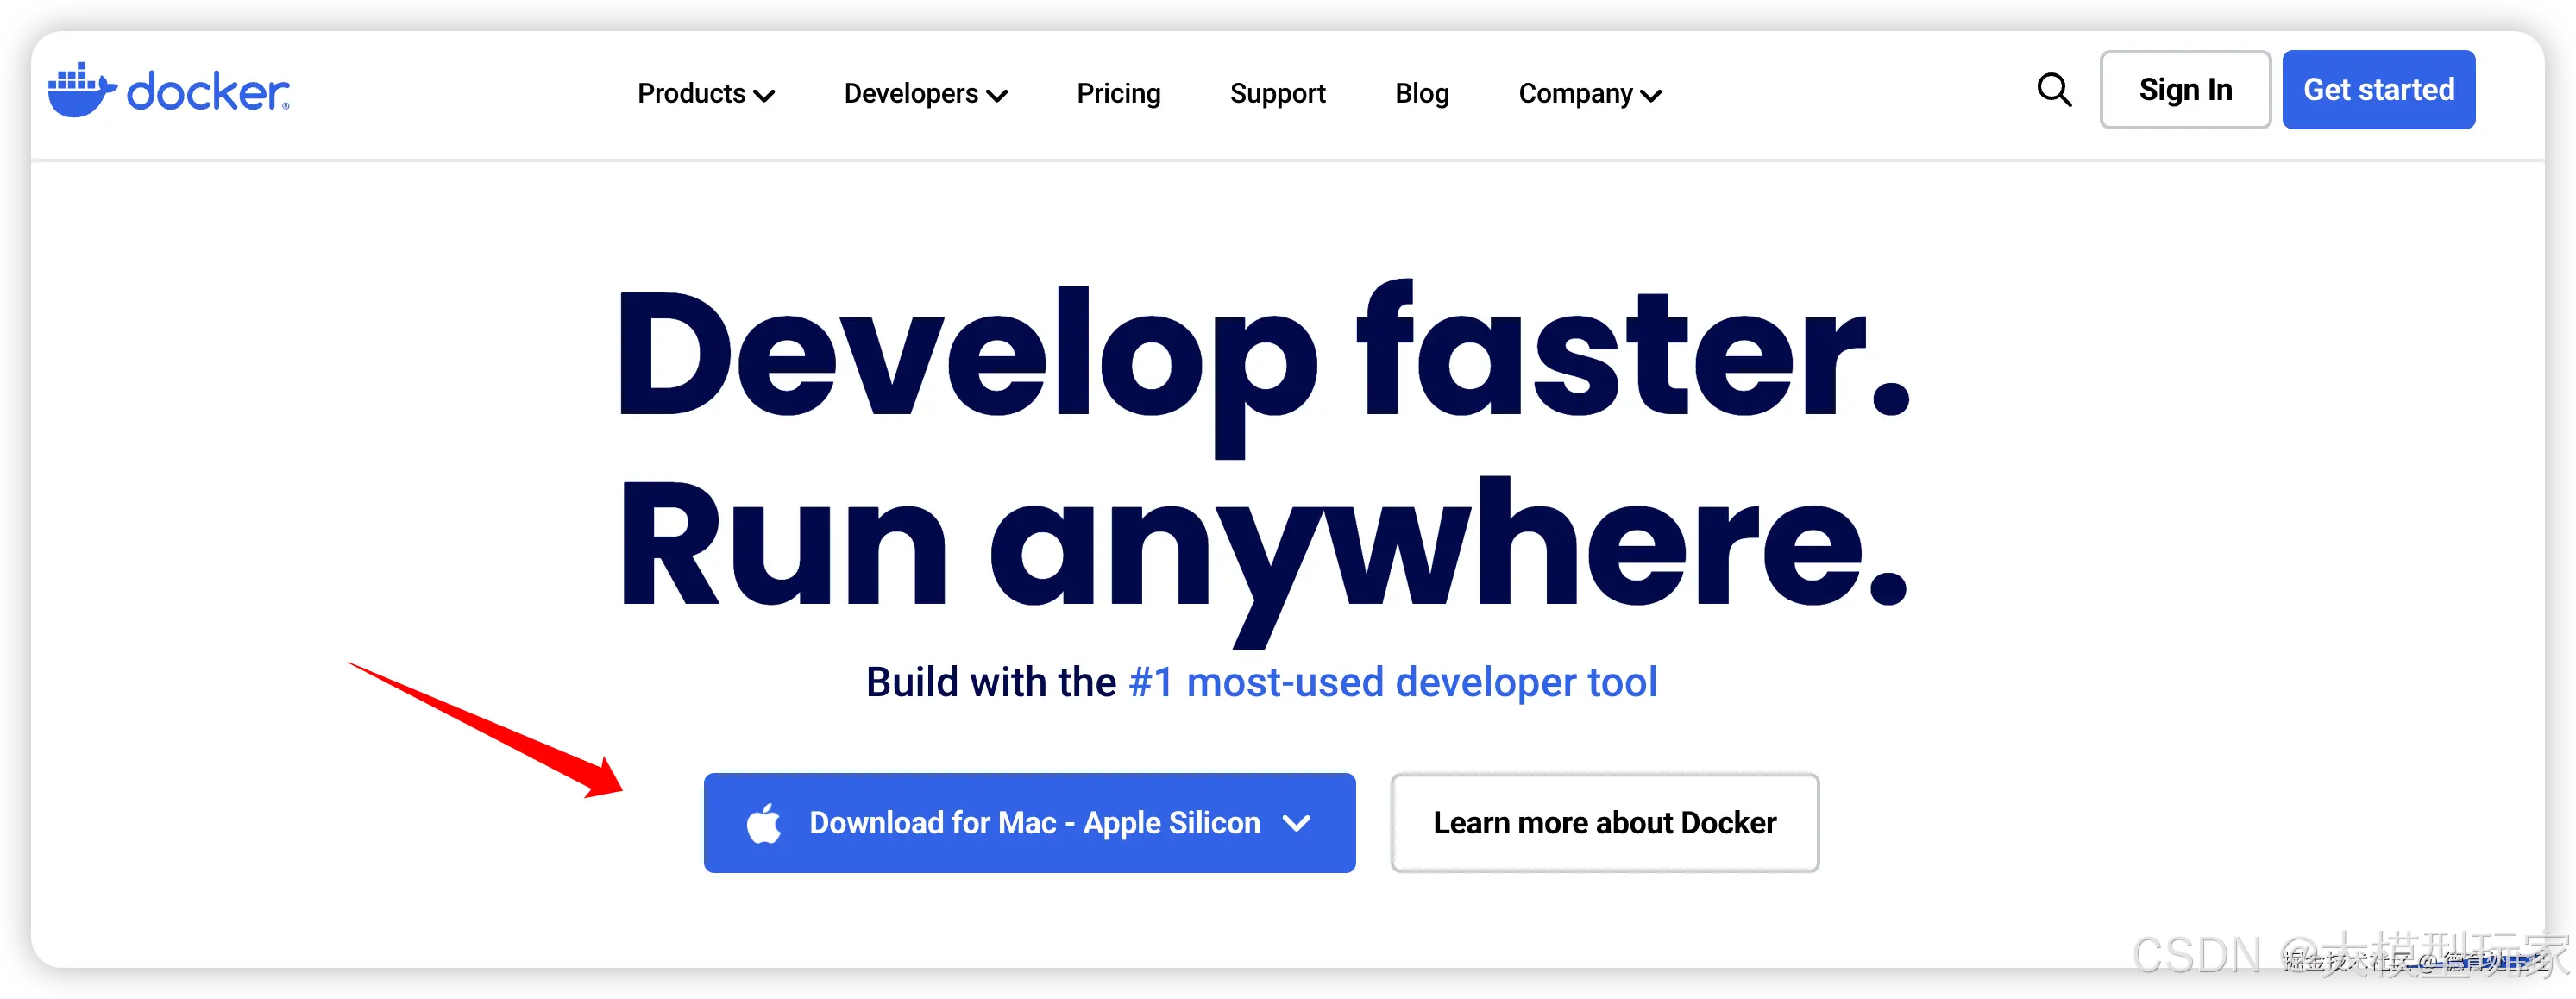Open the search

coord(2053,90)
